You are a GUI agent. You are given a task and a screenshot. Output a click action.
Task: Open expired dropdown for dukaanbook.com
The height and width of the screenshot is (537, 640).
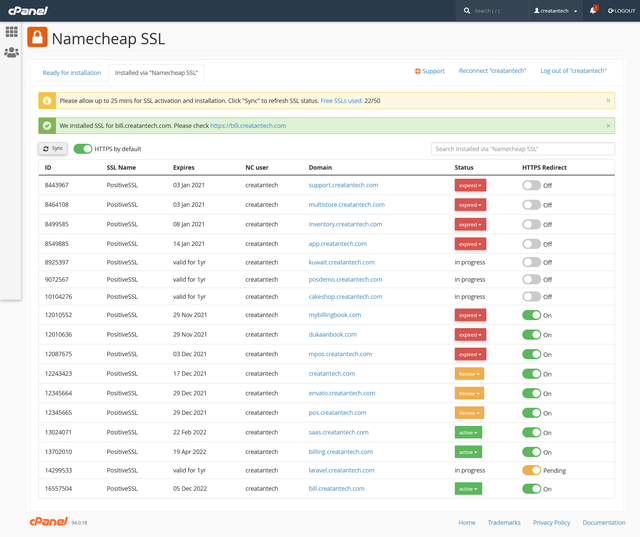pos(470,335)
